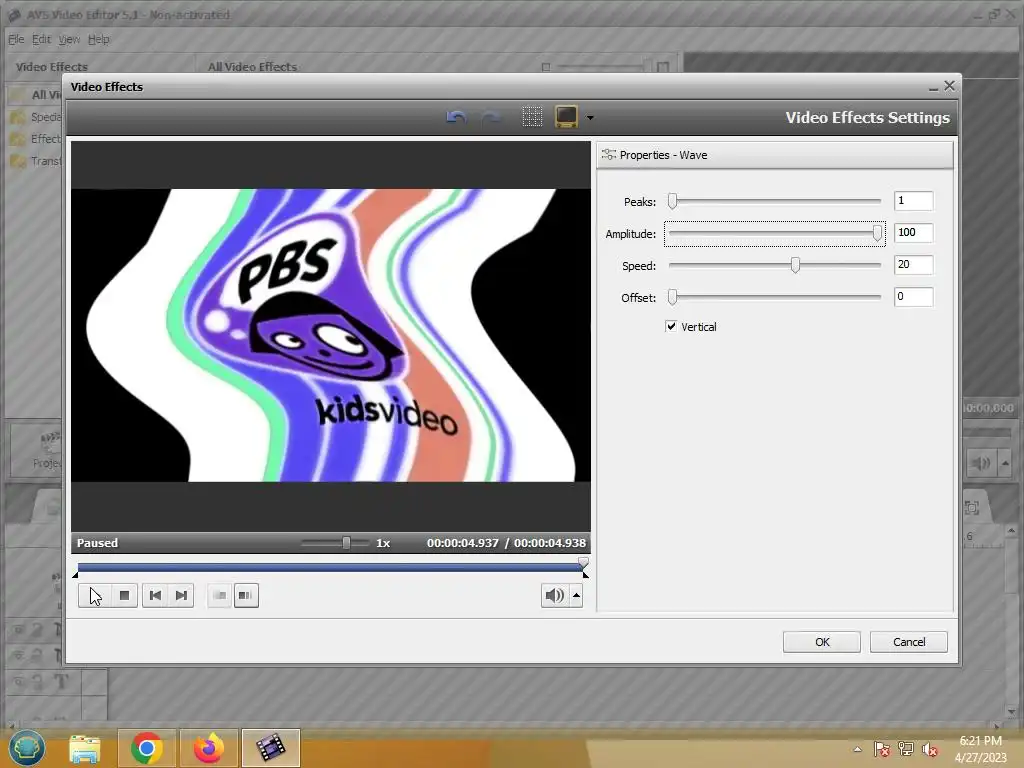This screenshot has height=768, width=1024.
Task: Show hidden system tray icons
Action: point(857,749)
